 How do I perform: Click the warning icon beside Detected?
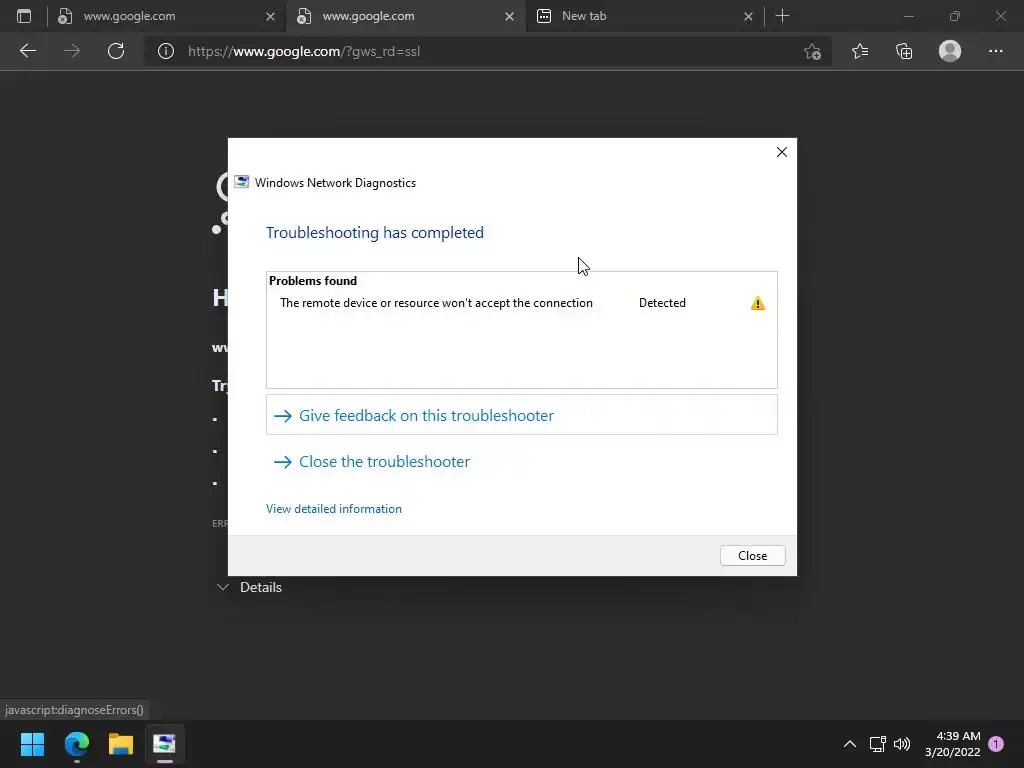pyautogui.click(x=758, y=303)
